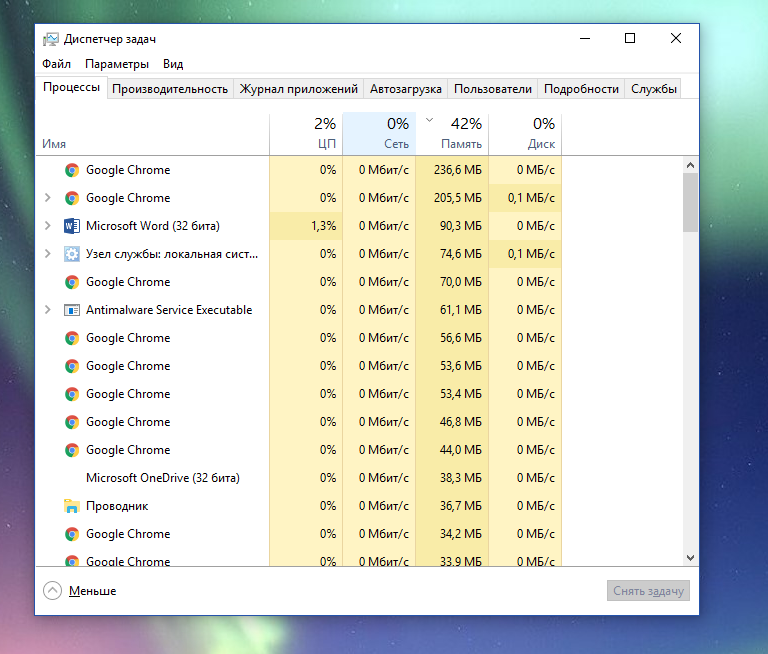Image resolution: width=768 pixels, height=654 pixels.
Task: Close the Диспетчер задач window
Action: coord(676,38)
